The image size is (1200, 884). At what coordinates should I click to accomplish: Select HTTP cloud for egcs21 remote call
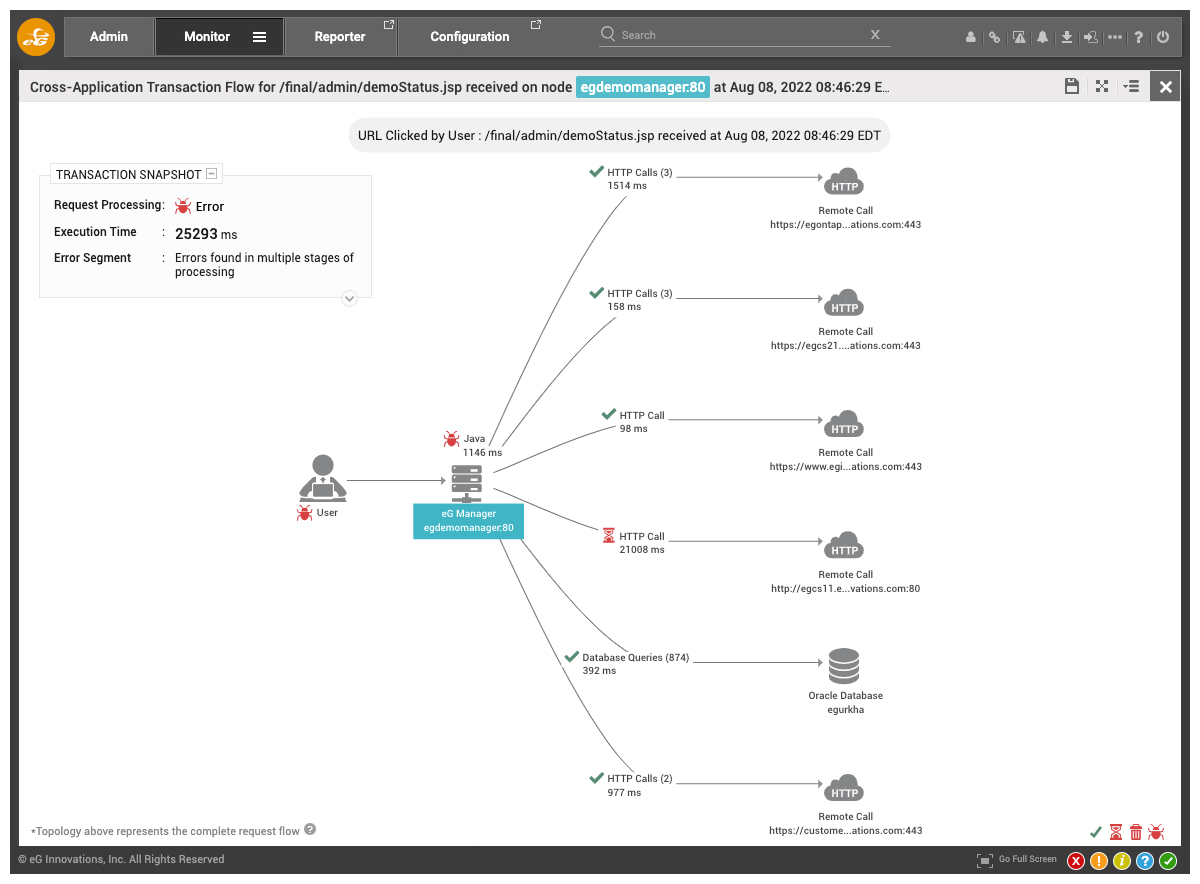845,303
